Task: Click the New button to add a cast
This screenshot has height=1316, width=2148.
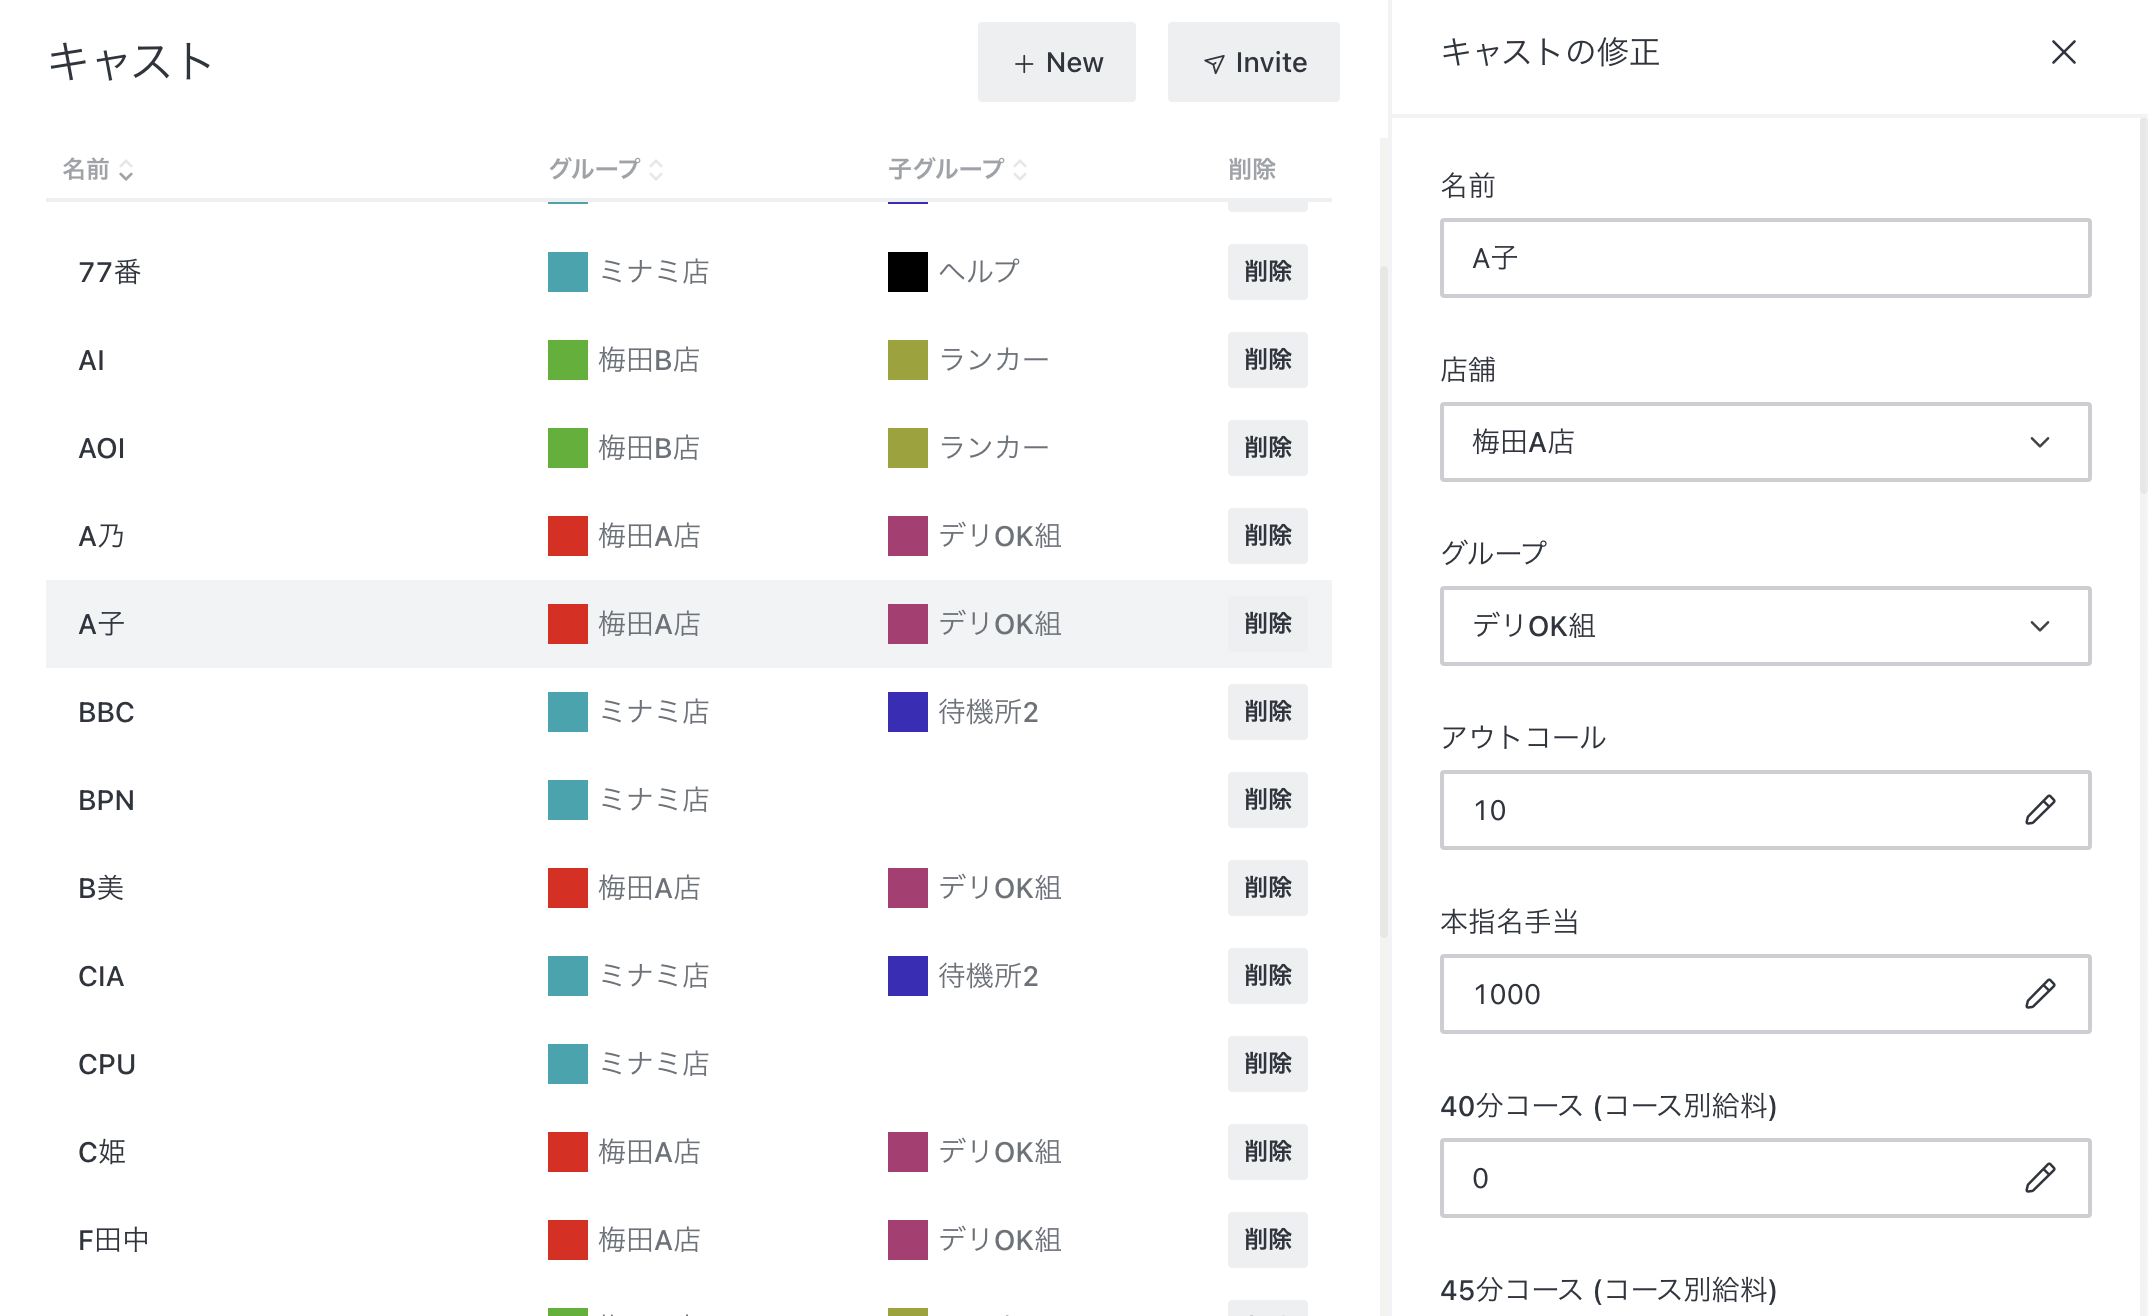Action: 1056,62
